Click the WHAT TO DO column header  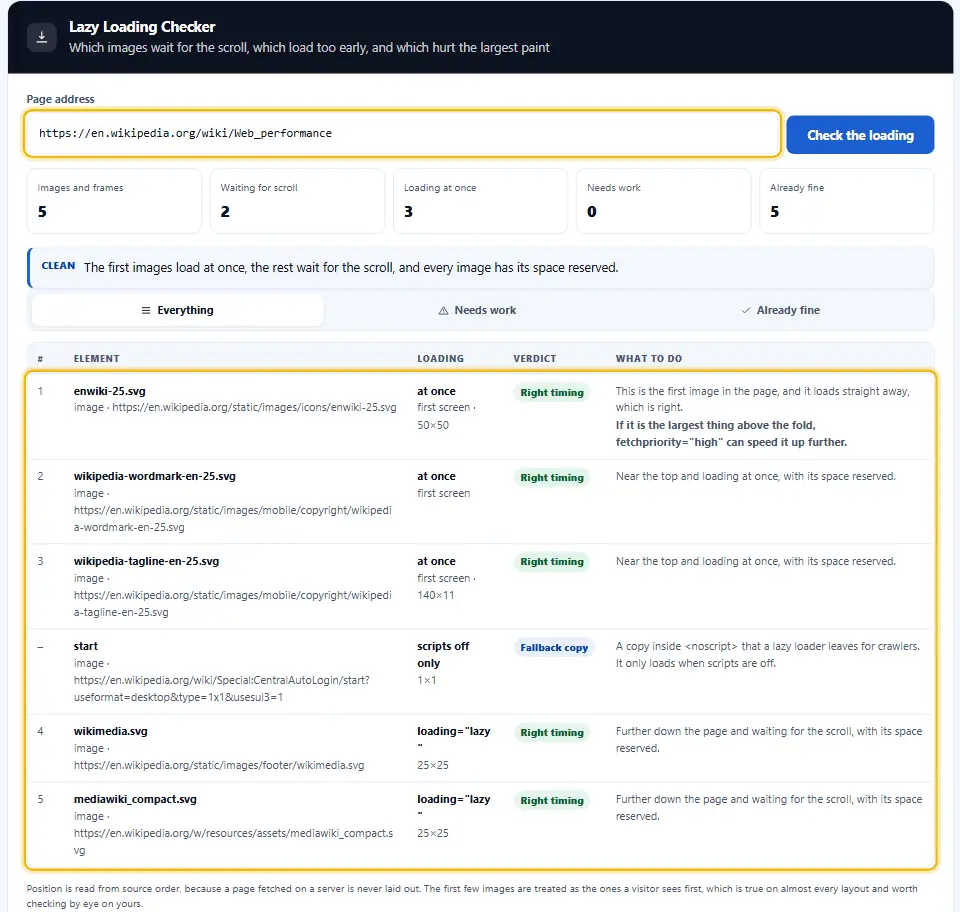[649, 359]
